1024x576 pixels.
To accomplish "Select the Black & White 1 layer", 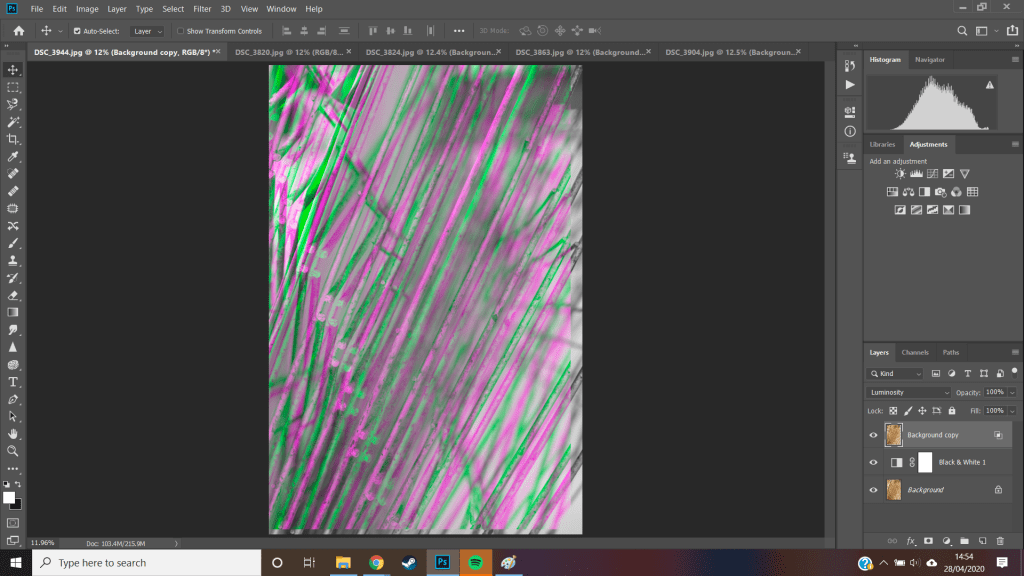I will [962, 462].
